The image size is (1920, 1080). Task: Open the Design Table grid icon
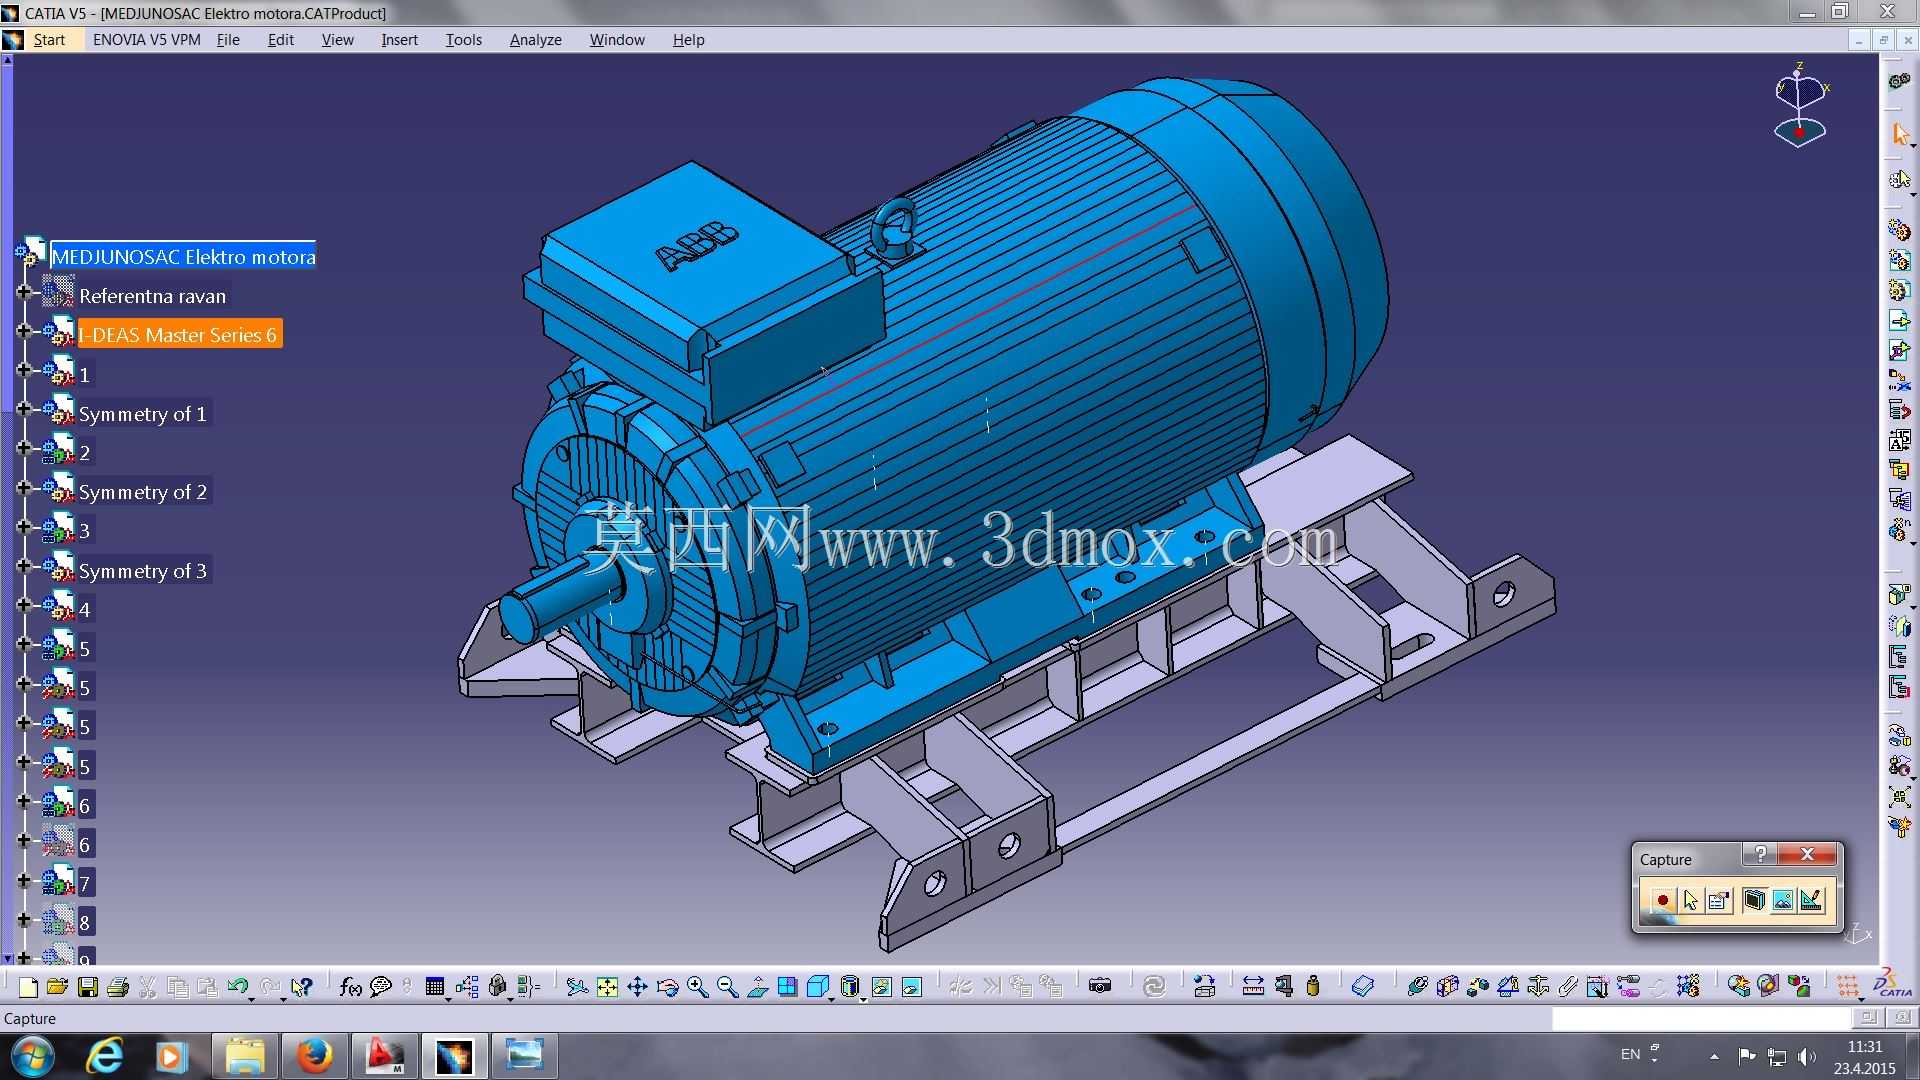pyautogui.click(x=434, y=987)
